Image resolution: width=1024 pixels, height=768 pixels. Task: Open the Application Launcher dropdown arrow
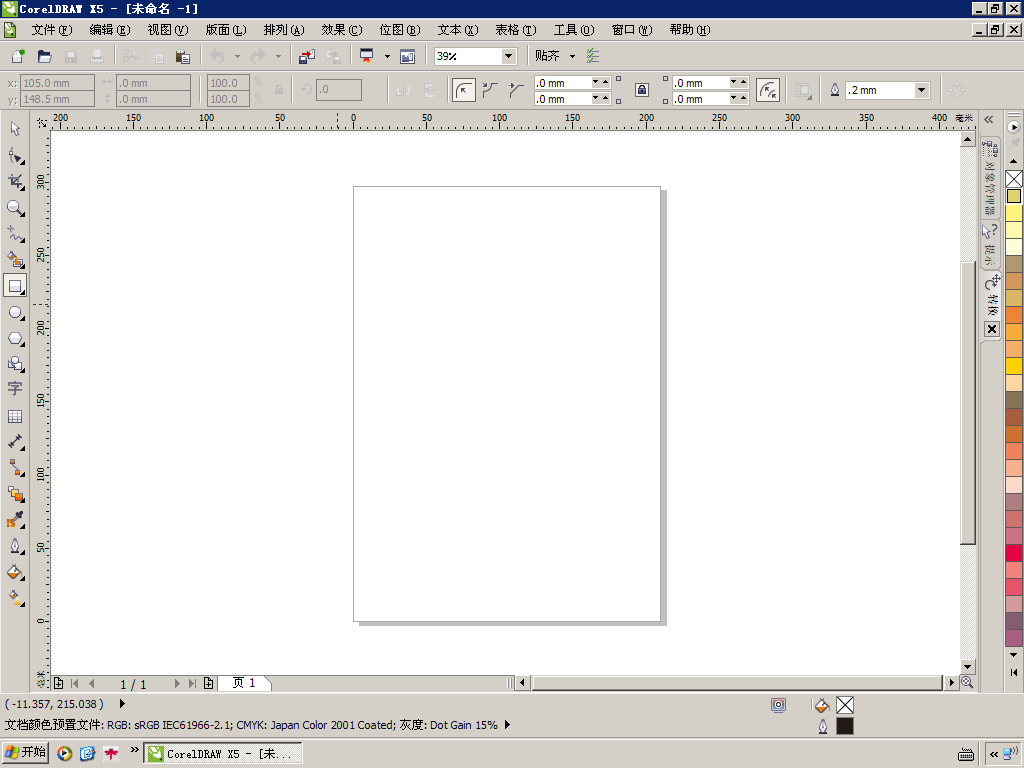click(387, 56)
